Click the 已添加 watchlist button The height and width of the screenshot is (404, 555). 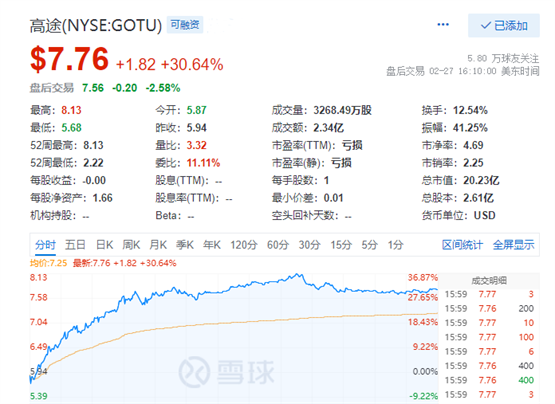click(x=504, y=25)
